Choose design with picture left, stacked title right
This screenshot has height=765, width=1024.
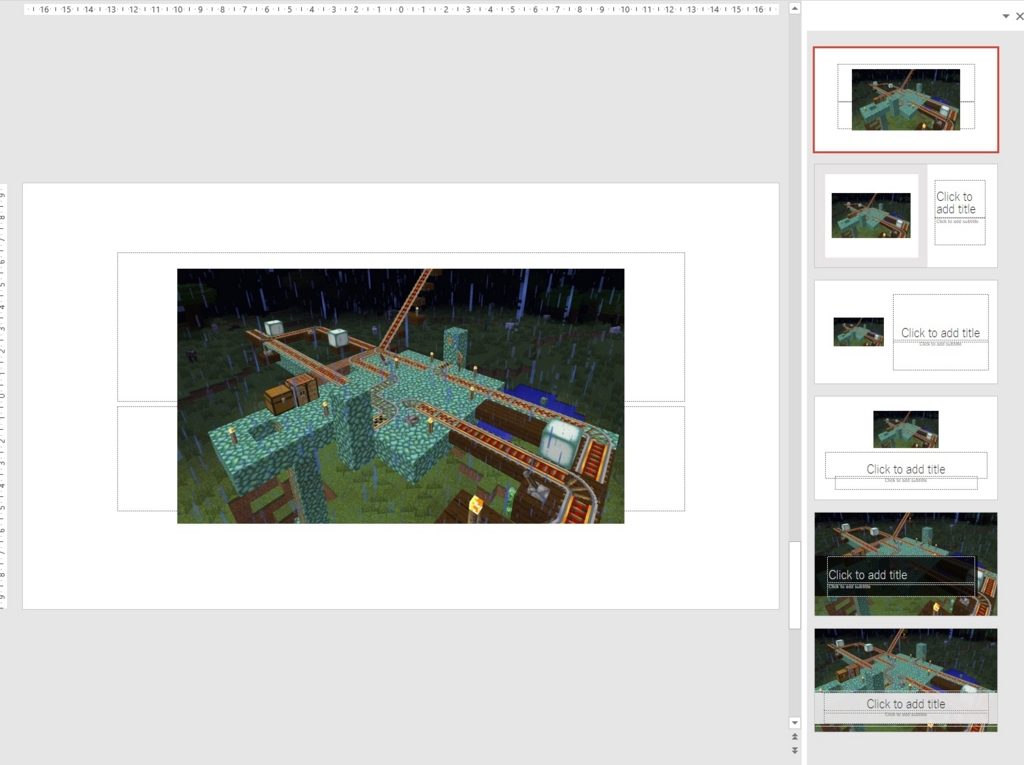pos(906,216)
